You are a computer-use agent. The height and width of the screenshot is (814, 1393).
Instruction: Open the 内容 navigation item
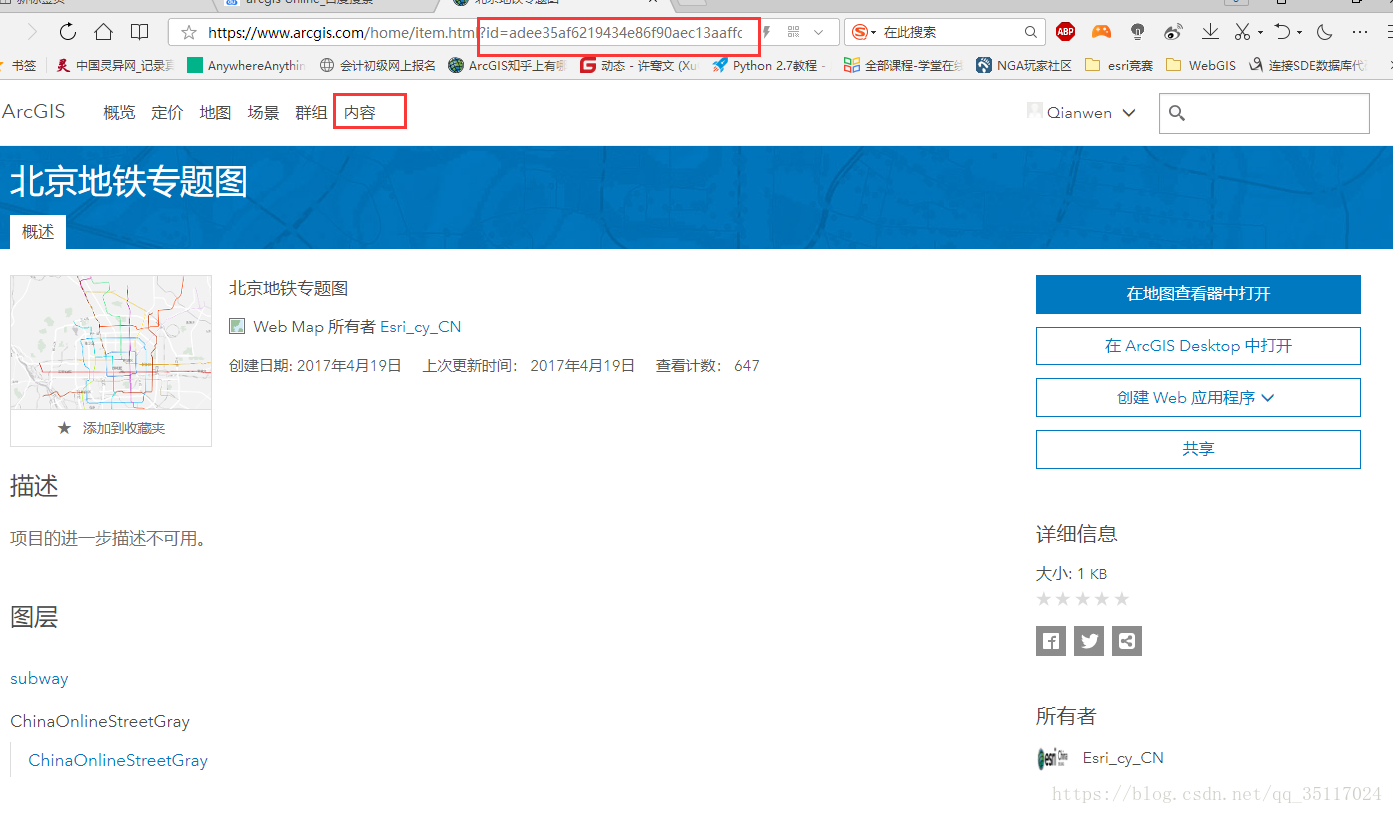[359, 113]
